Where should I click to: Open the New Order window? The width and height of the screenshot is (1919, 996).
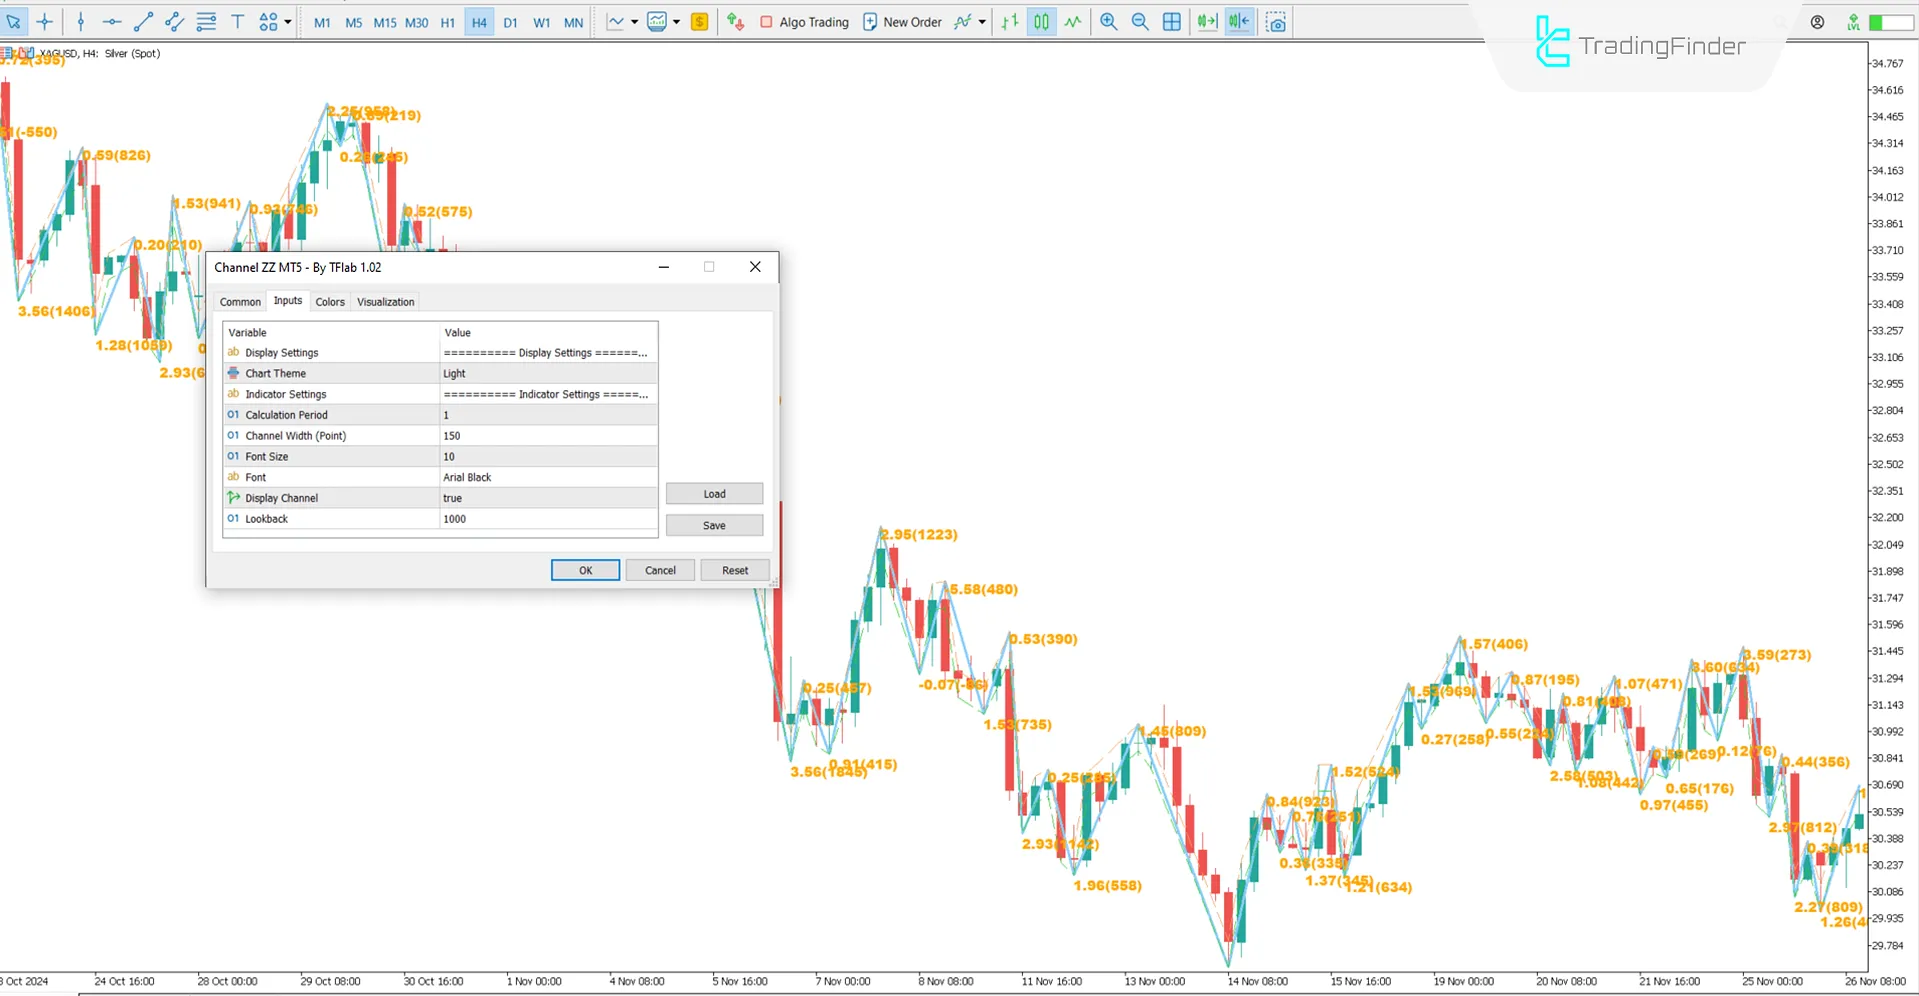(902, 21)
